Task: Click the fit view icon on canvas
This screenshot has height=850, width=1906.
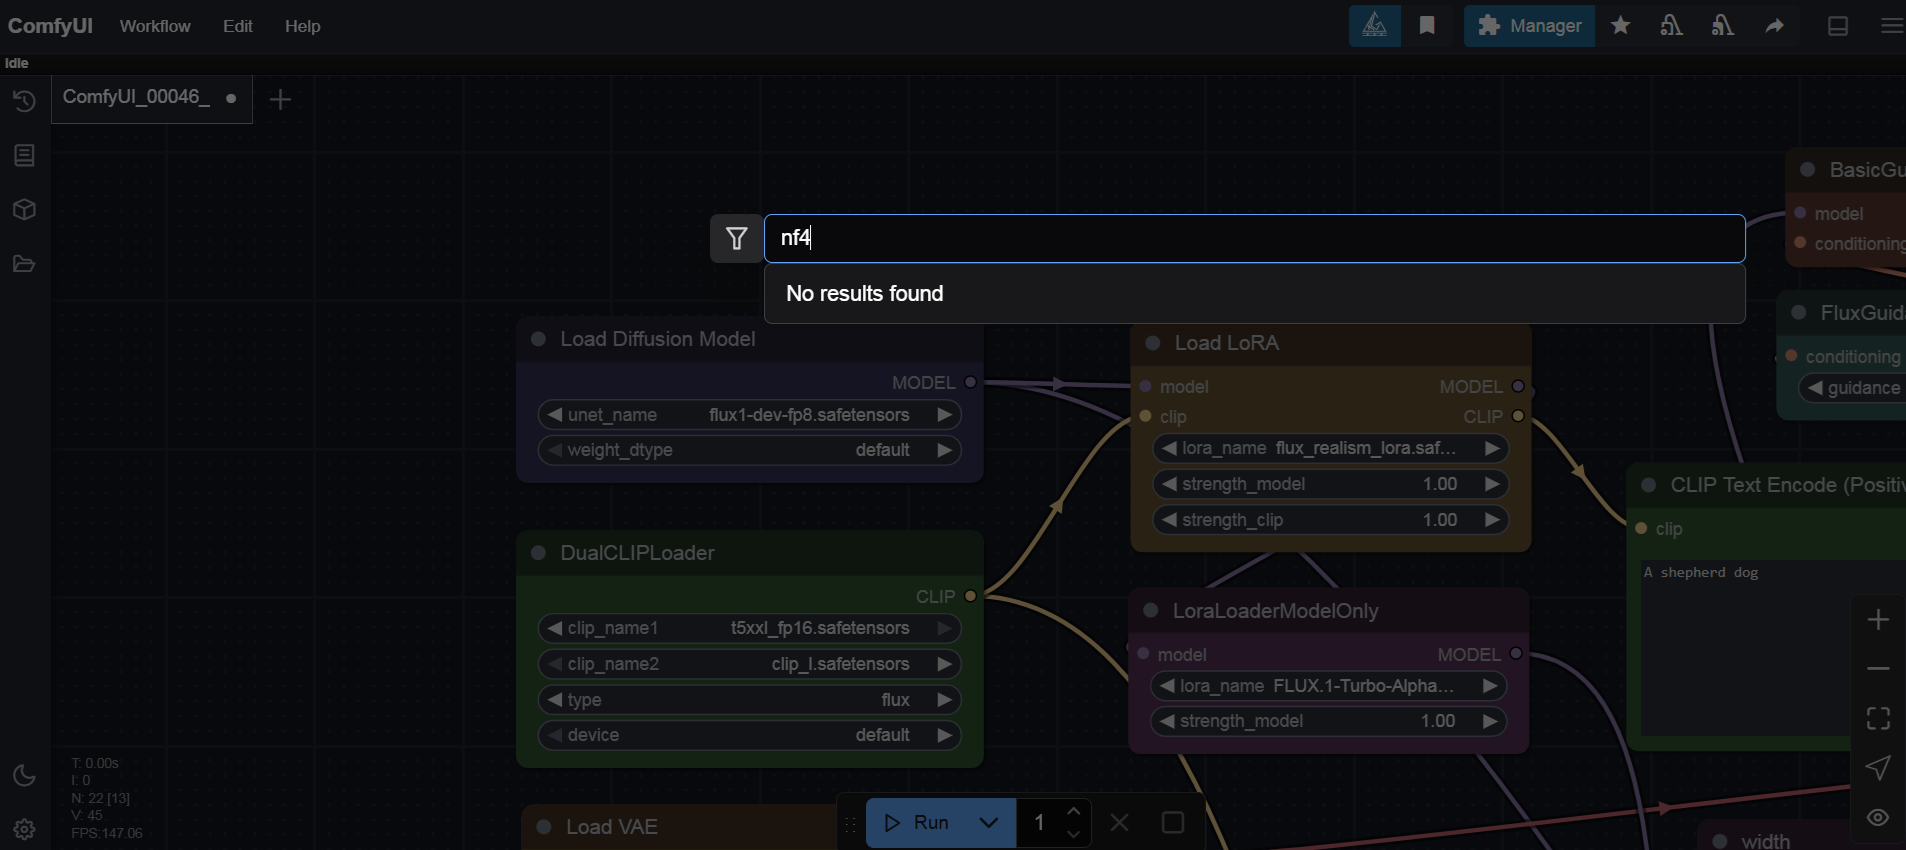Action: [1878, 718]
